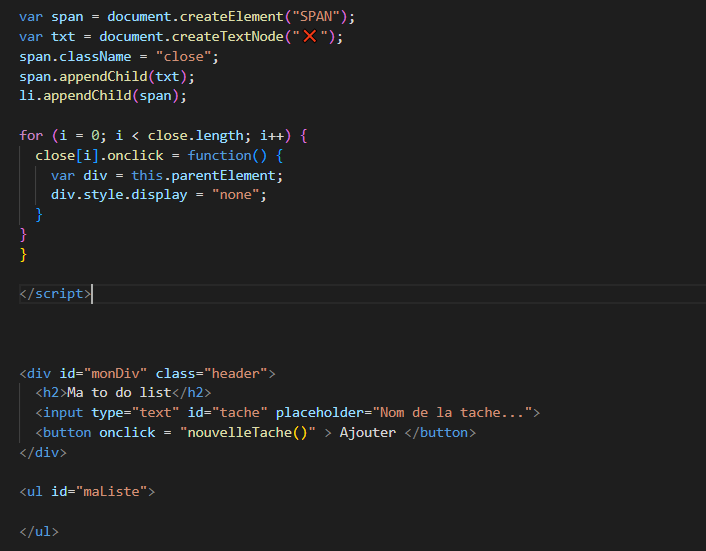Click the li.appendChild(span) line

pos(103,96)
